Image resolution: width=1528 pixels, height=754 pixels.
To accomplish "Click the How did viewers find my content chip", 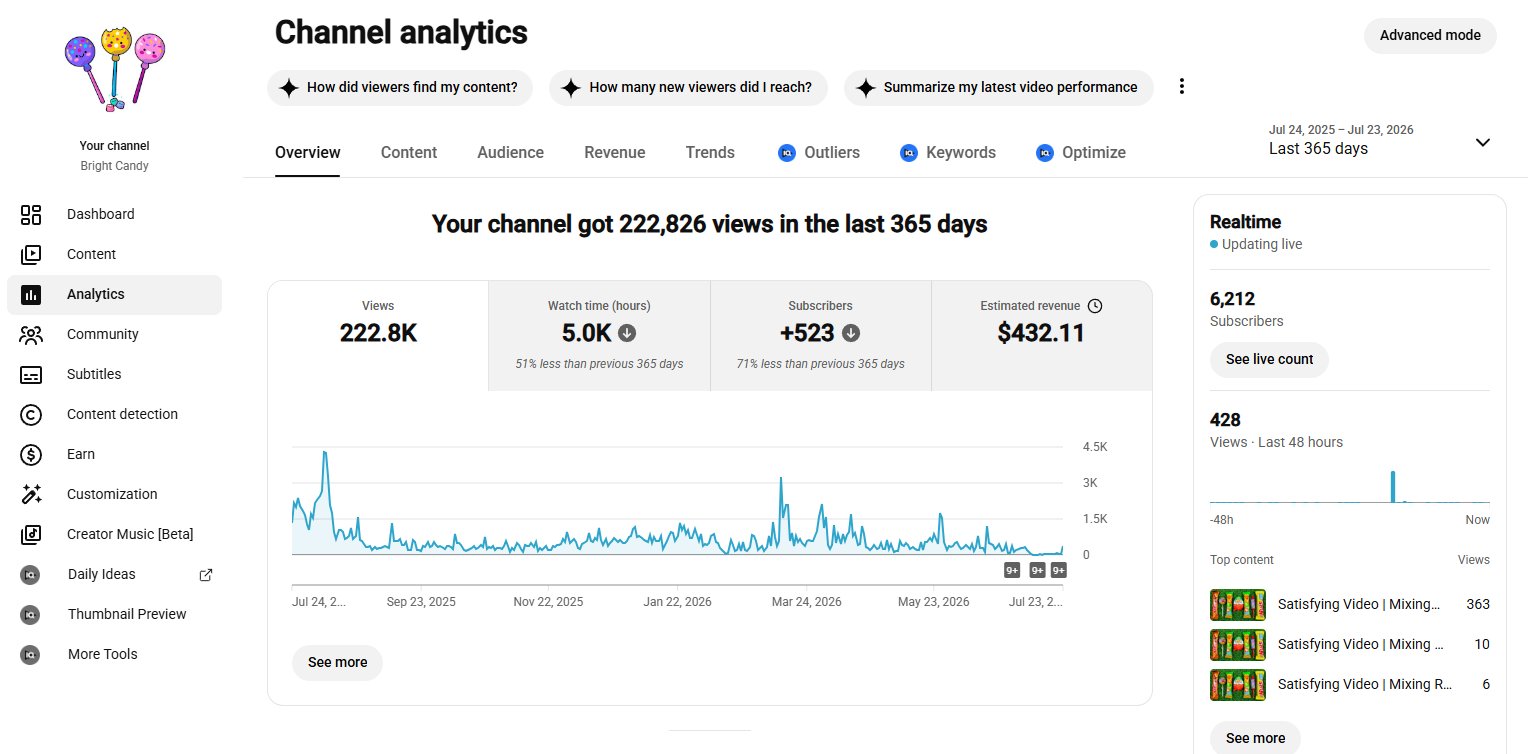I will click(x=400, y=87).
